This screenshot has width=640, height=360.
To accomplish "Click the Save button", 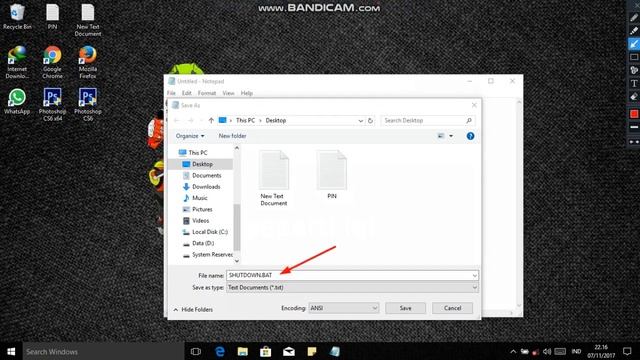I will tap(405, 308).
